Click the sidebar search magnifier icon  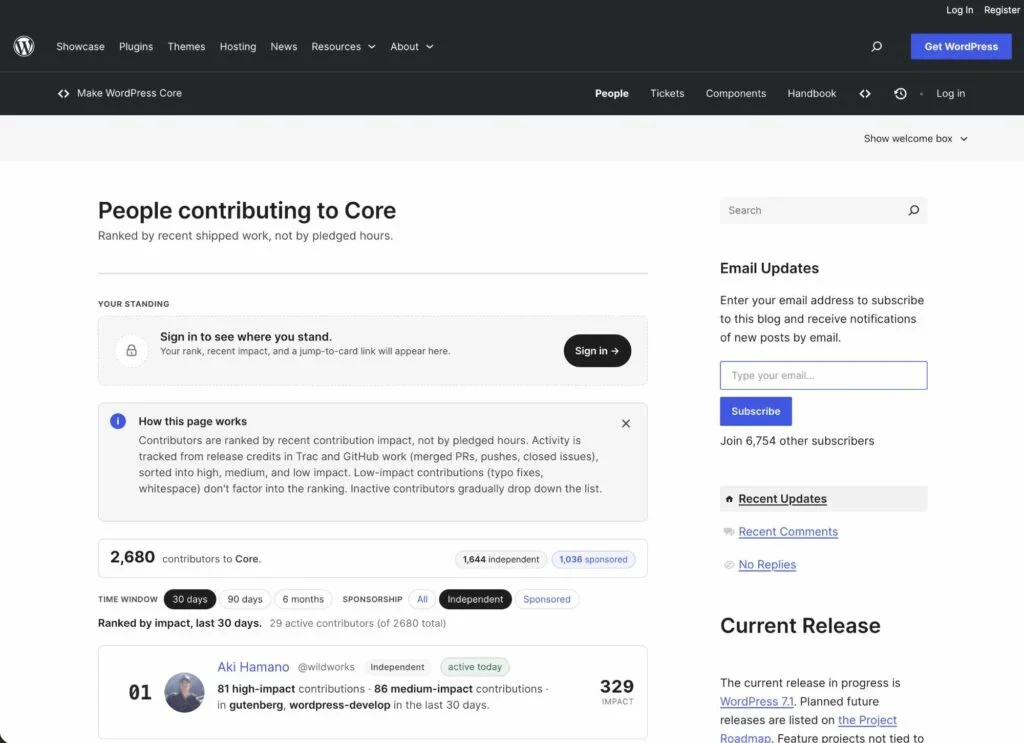914,210
